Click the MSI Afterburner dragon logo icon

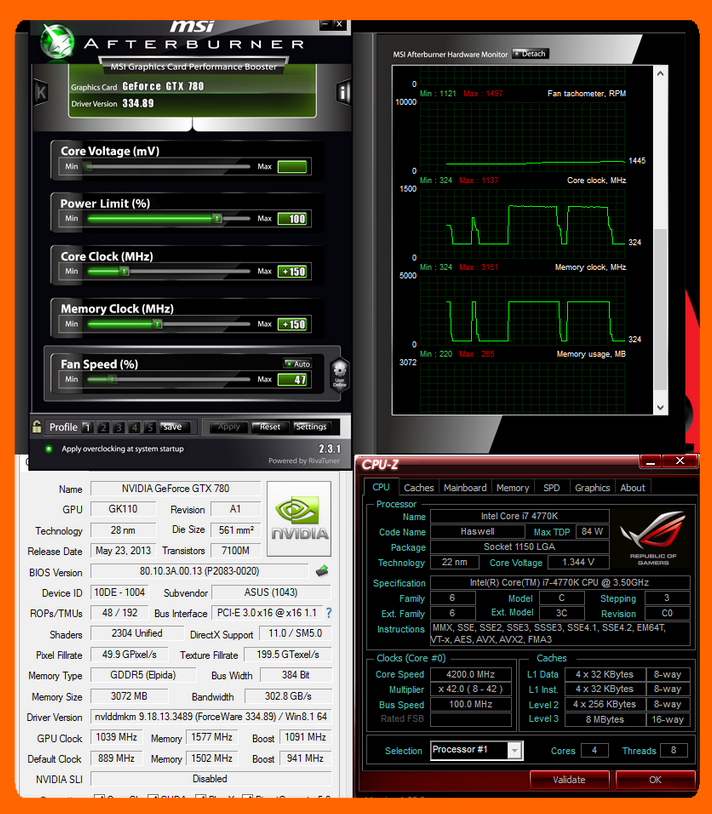point(57,41)
